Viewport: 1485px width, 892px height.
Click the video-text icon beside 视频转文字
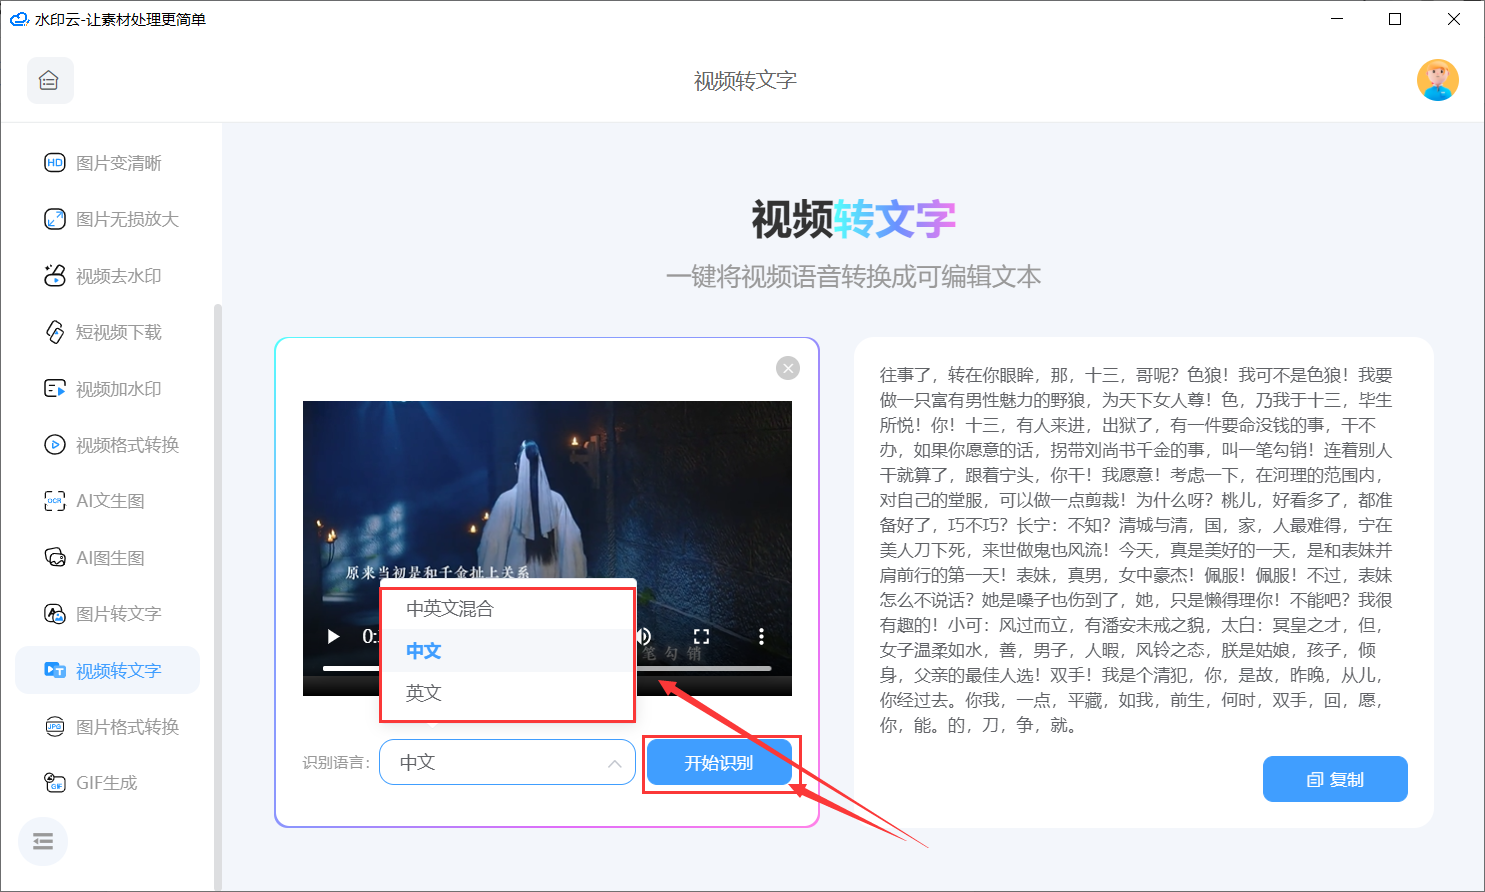pyautogui.click(x=55, y=671)
